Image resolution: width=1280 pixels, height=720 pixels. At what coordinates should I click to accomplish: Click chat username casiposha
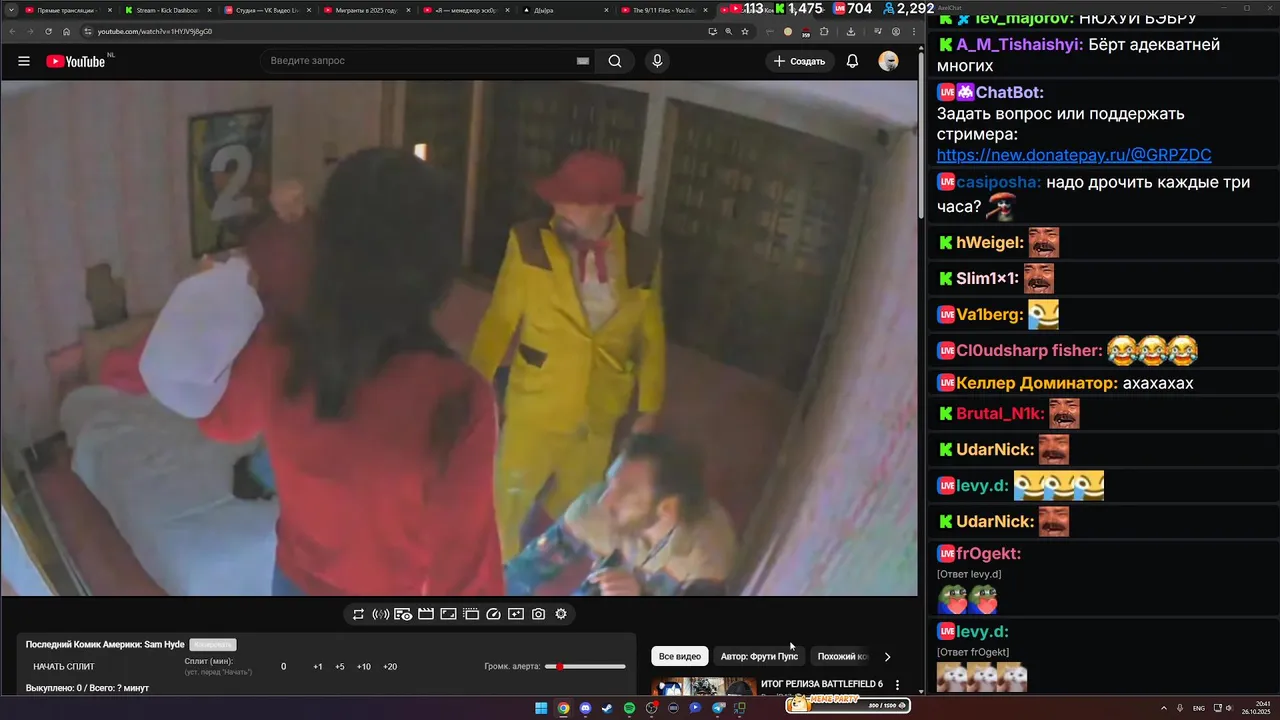point(999,182)
